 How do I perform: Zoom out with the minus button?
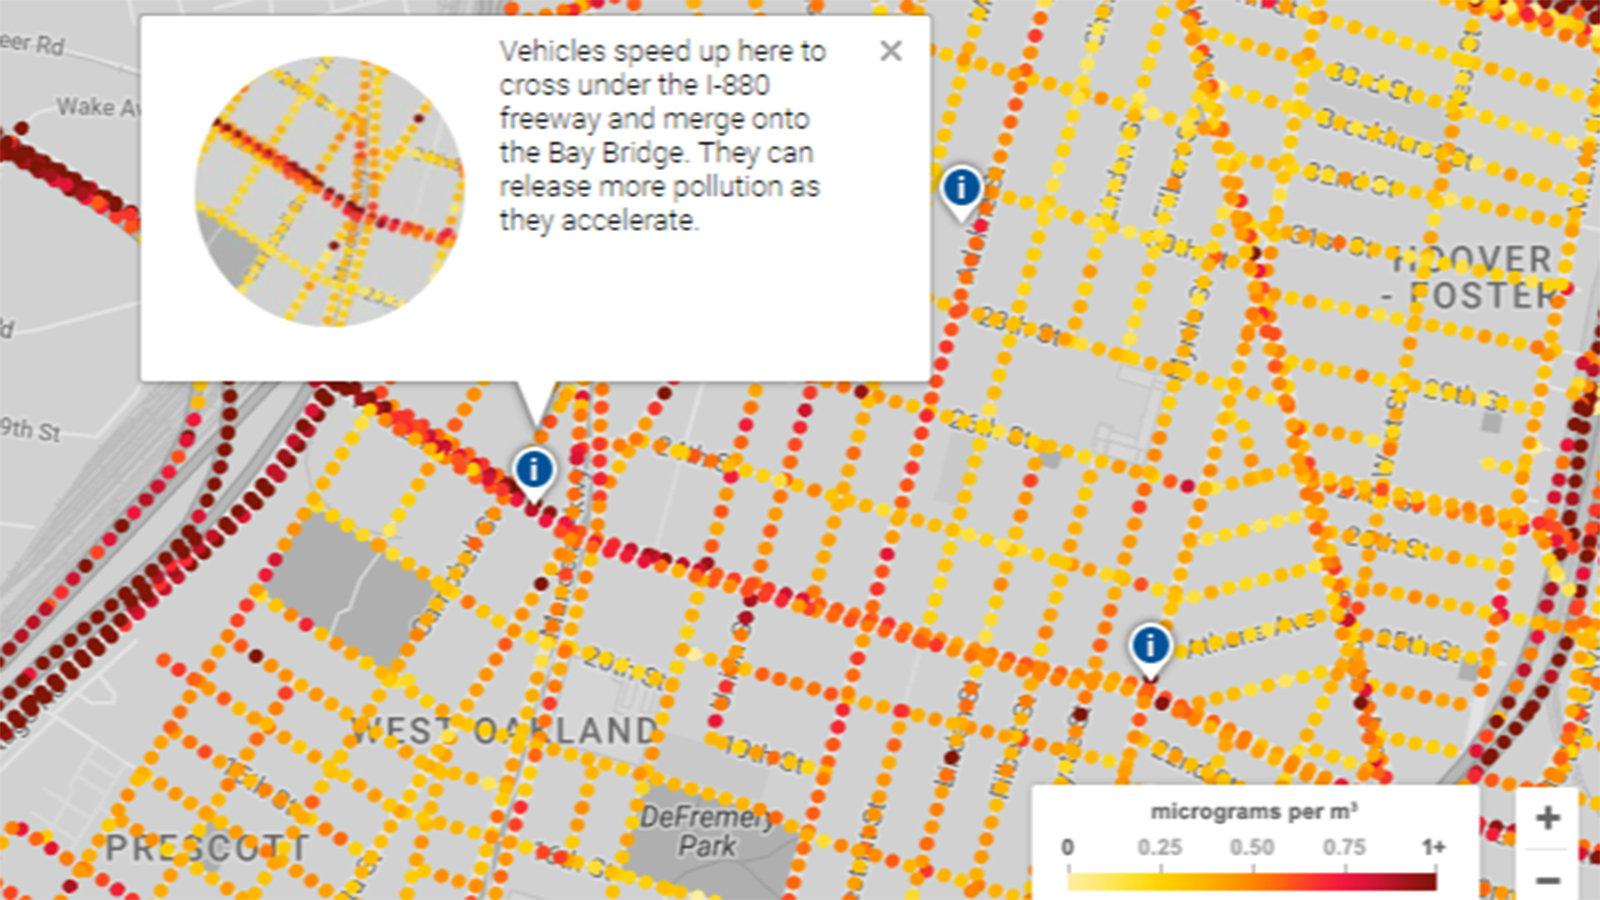(1547, 879)
